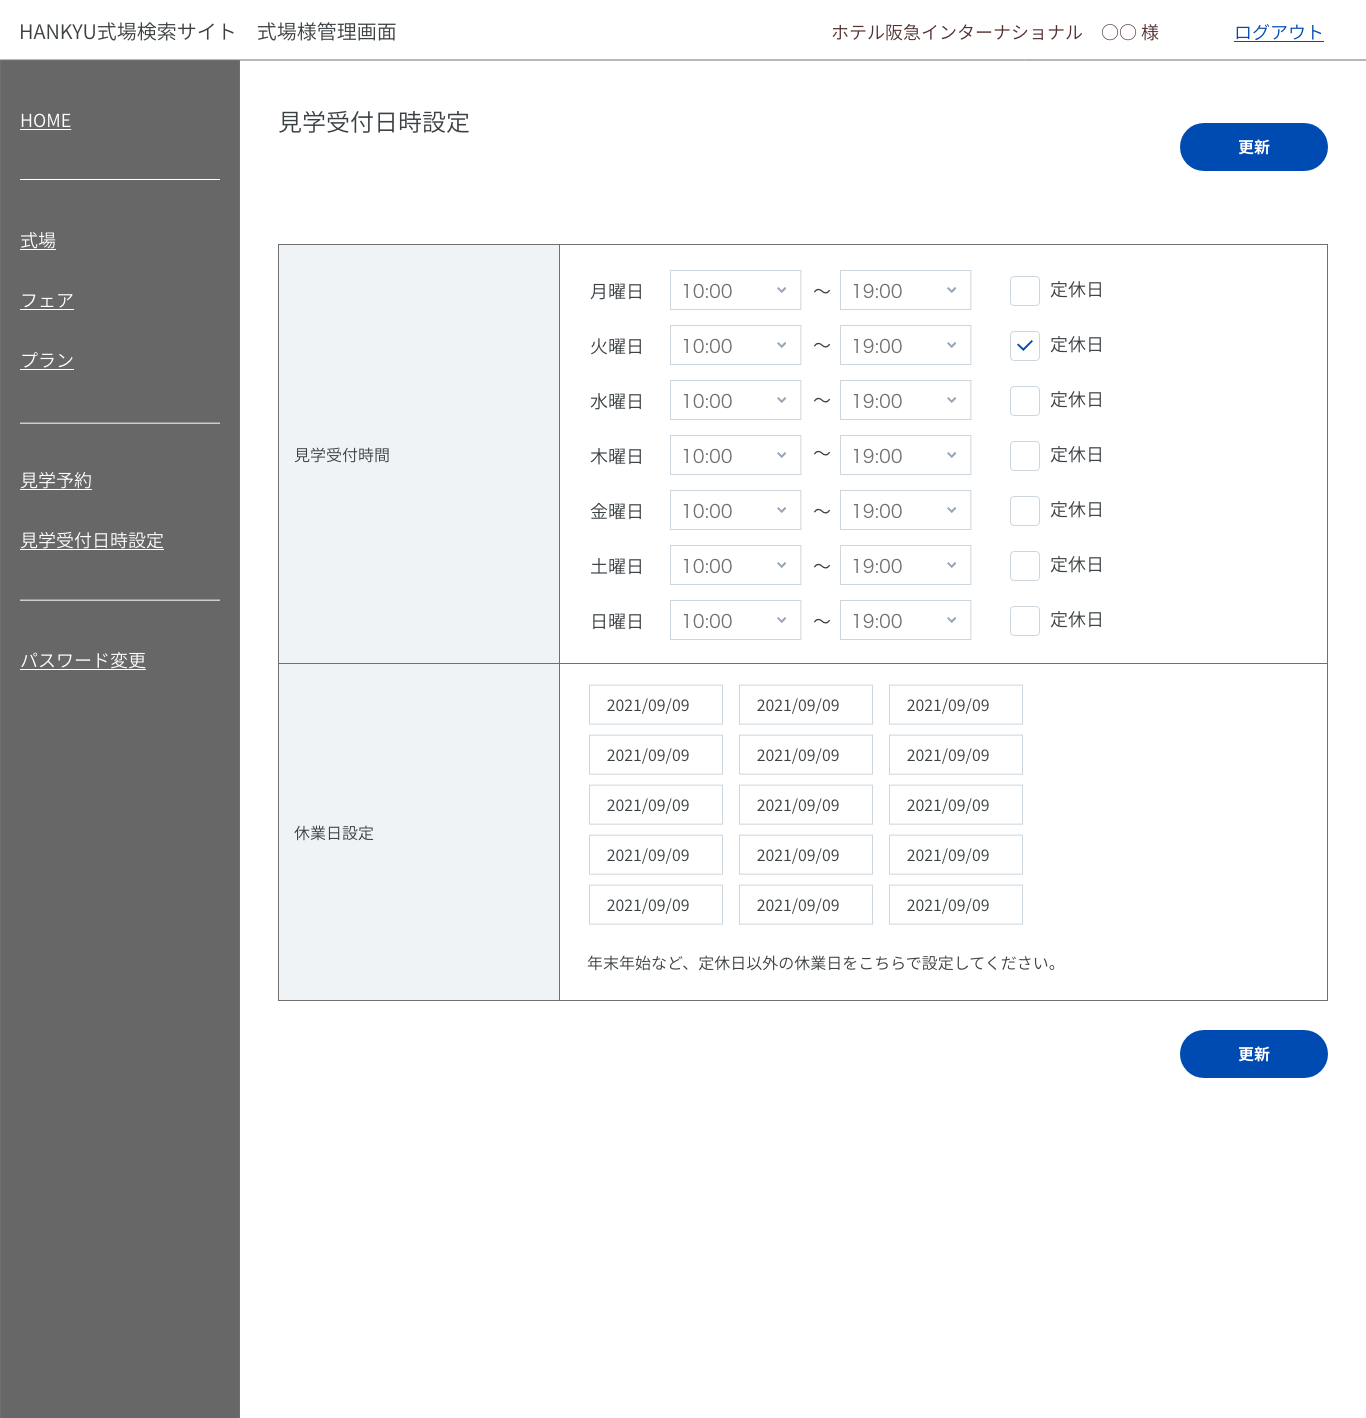The image size is (1366, 1418).
Task: Check the 定休日 box for 月曜日
Action: [x=1024, y=291]
